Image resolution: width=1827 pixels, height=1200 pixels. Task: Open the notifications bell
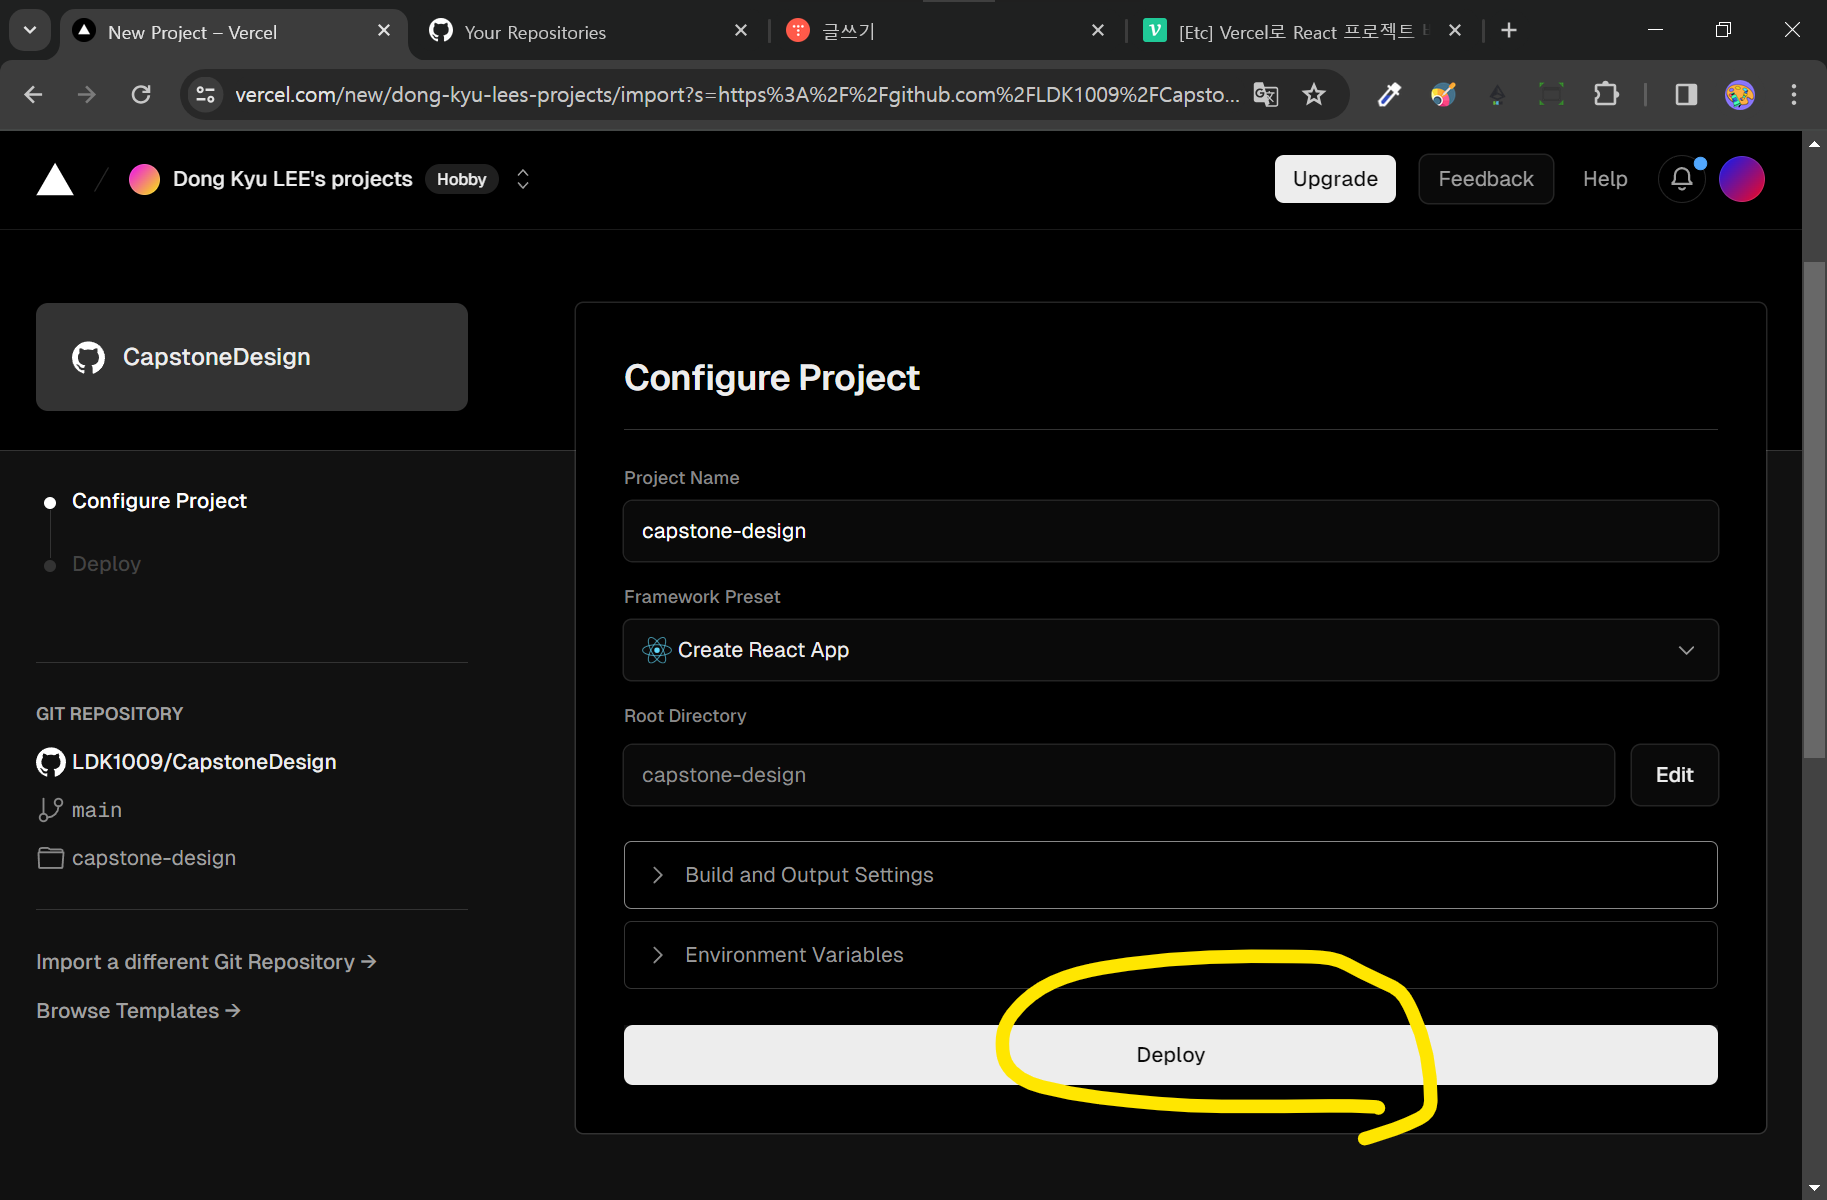(x=1682, y=179)
